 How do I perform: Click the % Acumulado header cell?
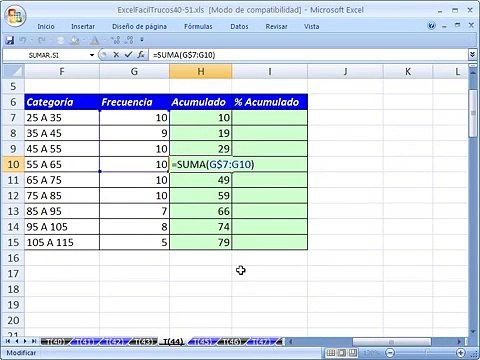[270, 102]
